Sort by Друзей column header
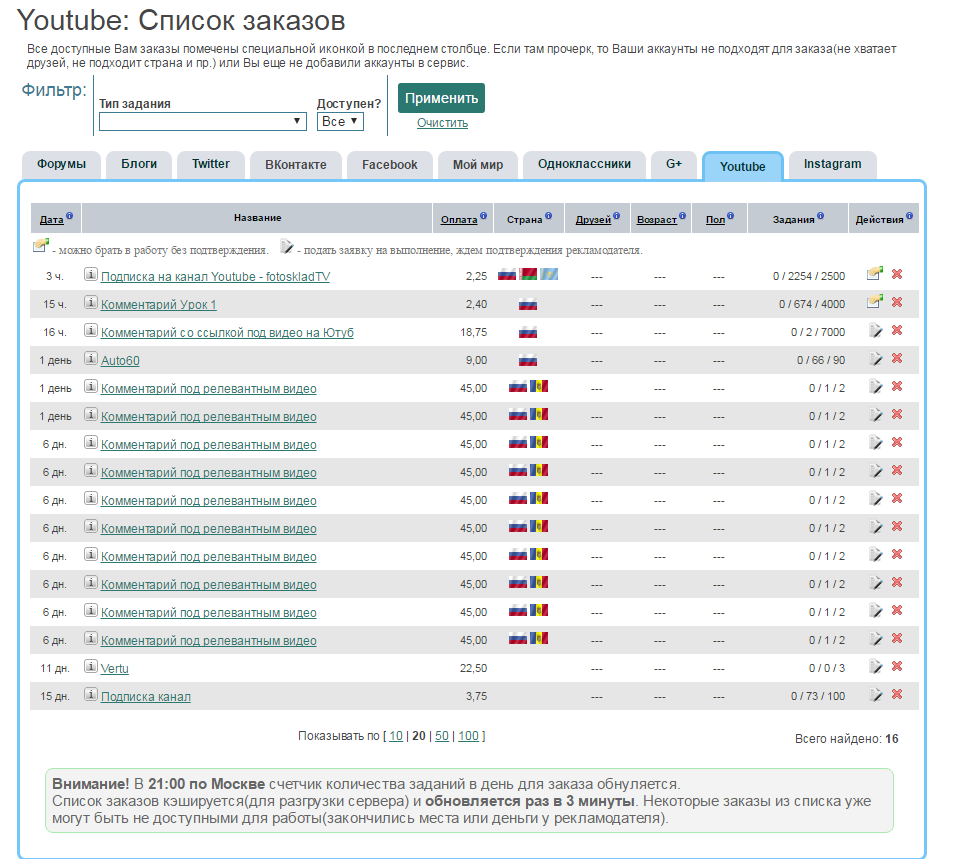This screenshot has height=859, width=977. coord(593,220)
